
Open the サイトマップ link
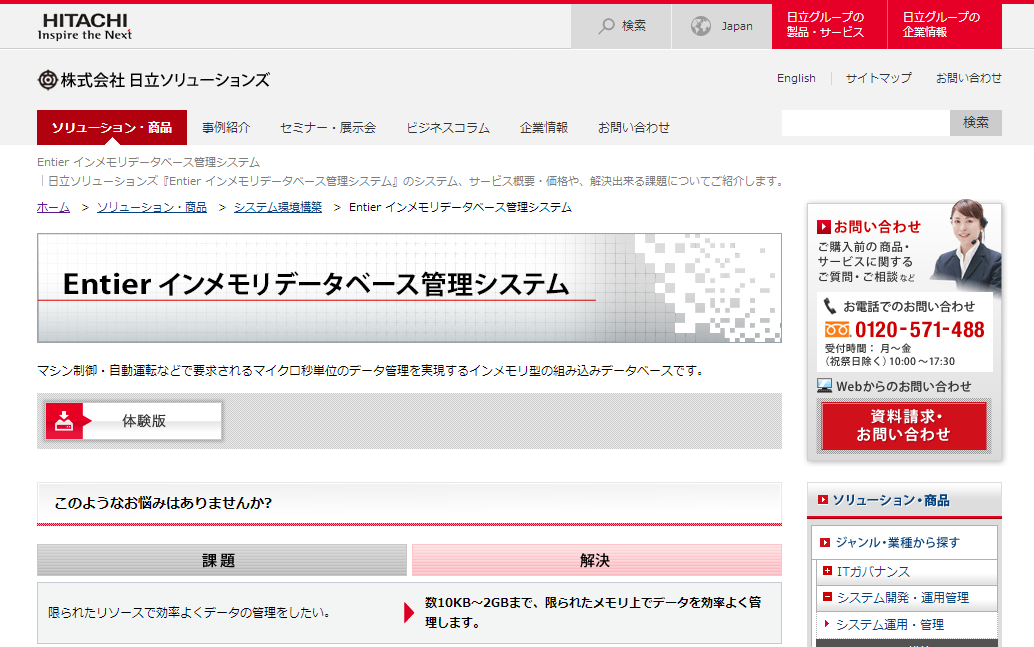pyautogui.click(x=878, y=78)
